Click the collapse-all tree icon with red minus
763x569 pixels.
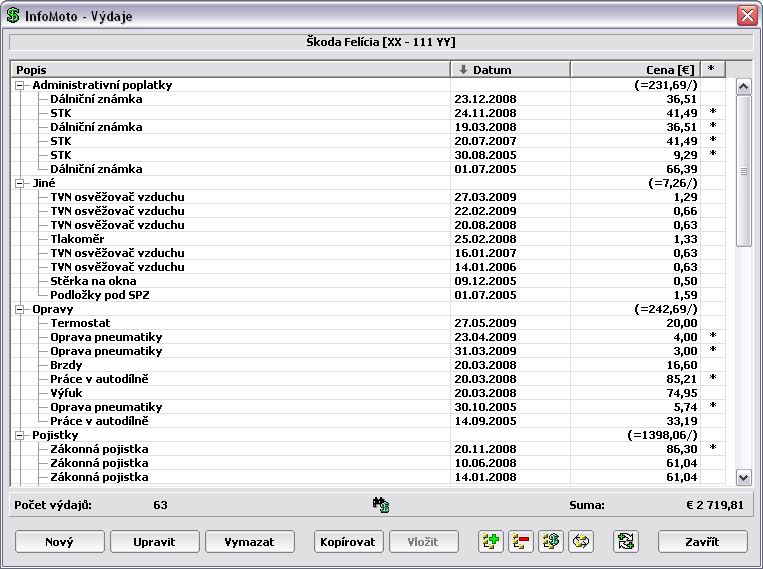[521, 541]
